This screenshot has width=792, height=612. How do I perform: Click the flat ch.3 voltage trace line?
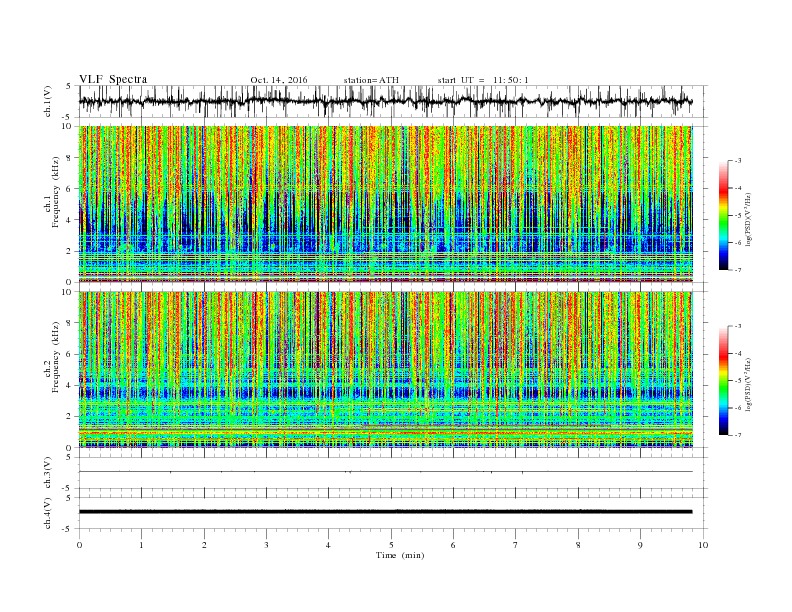coord(386,472)
